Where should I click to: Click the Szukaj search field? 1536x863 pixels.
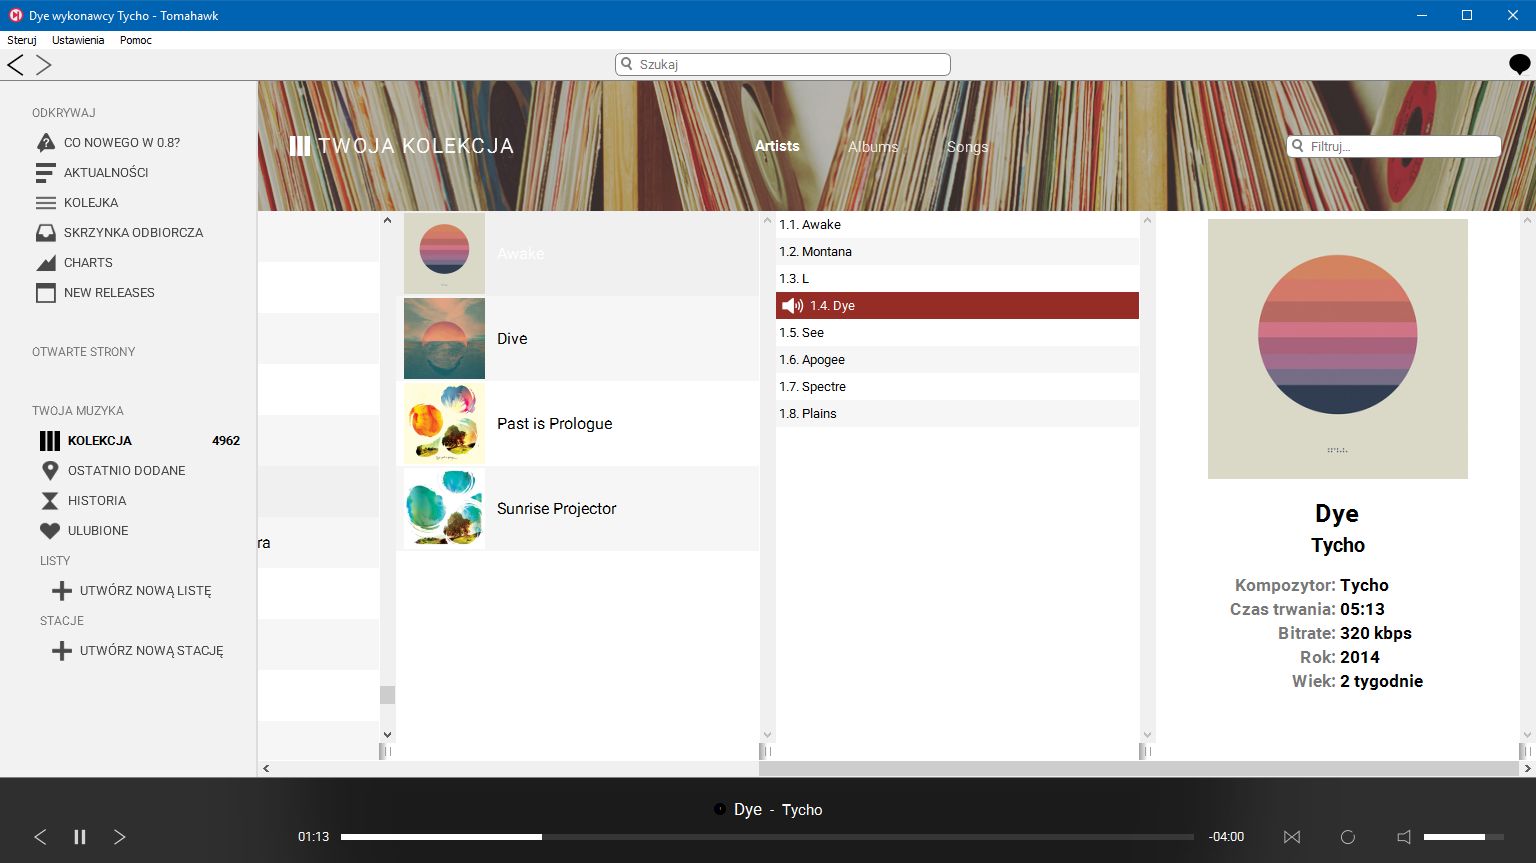(783, 64)
